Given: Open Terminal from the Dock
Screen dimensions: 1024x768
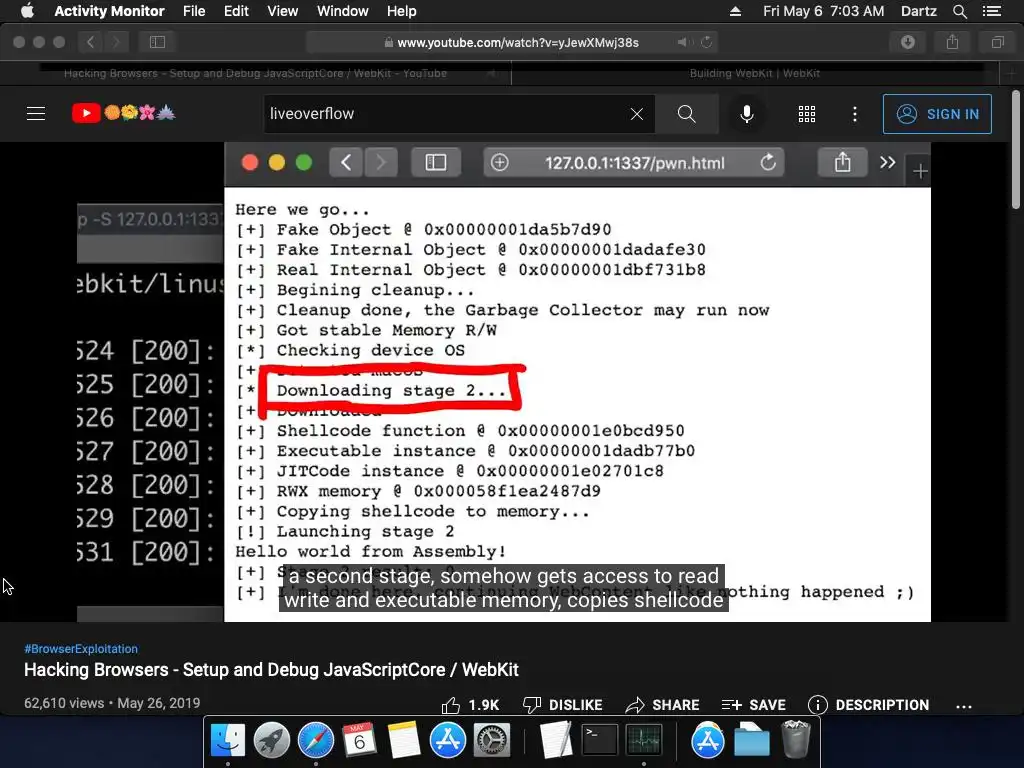Looking at the screenshot, I should (x=600, y=741).
